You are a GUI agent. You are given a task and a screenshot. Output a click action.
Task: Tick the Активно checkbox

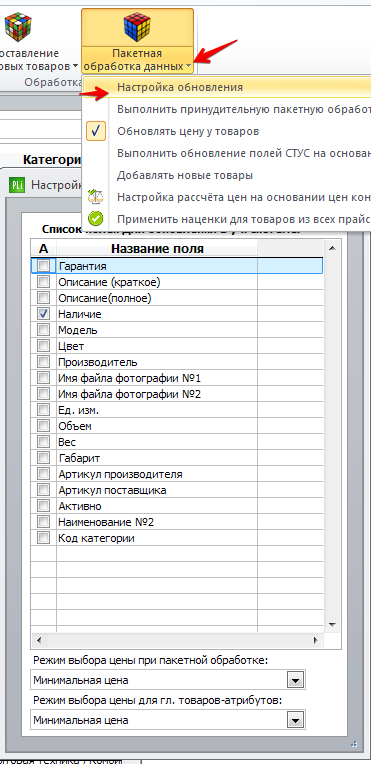pyautogui.click(x=44, y=506)
